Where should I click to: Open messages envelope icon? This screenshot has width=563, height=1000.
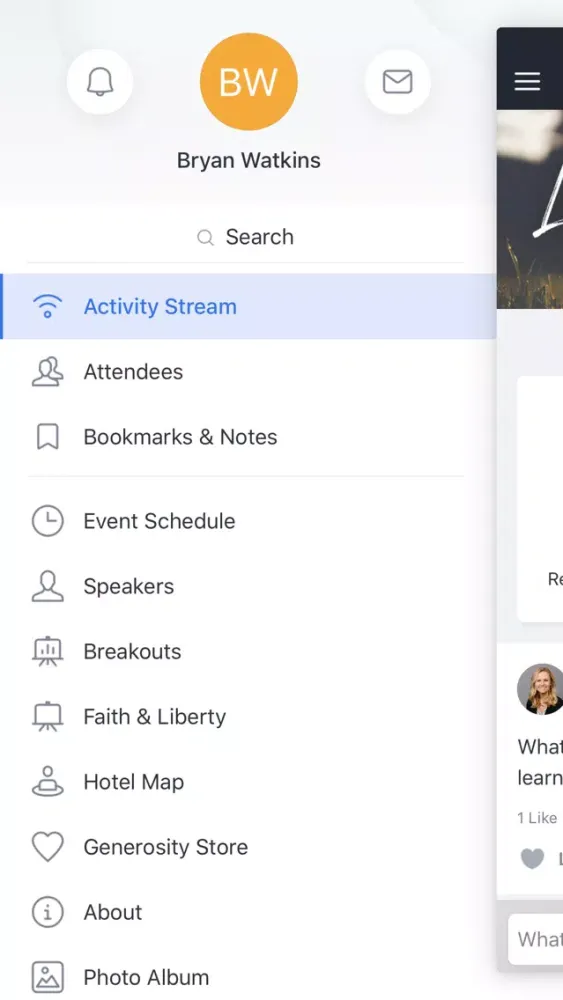397,82
